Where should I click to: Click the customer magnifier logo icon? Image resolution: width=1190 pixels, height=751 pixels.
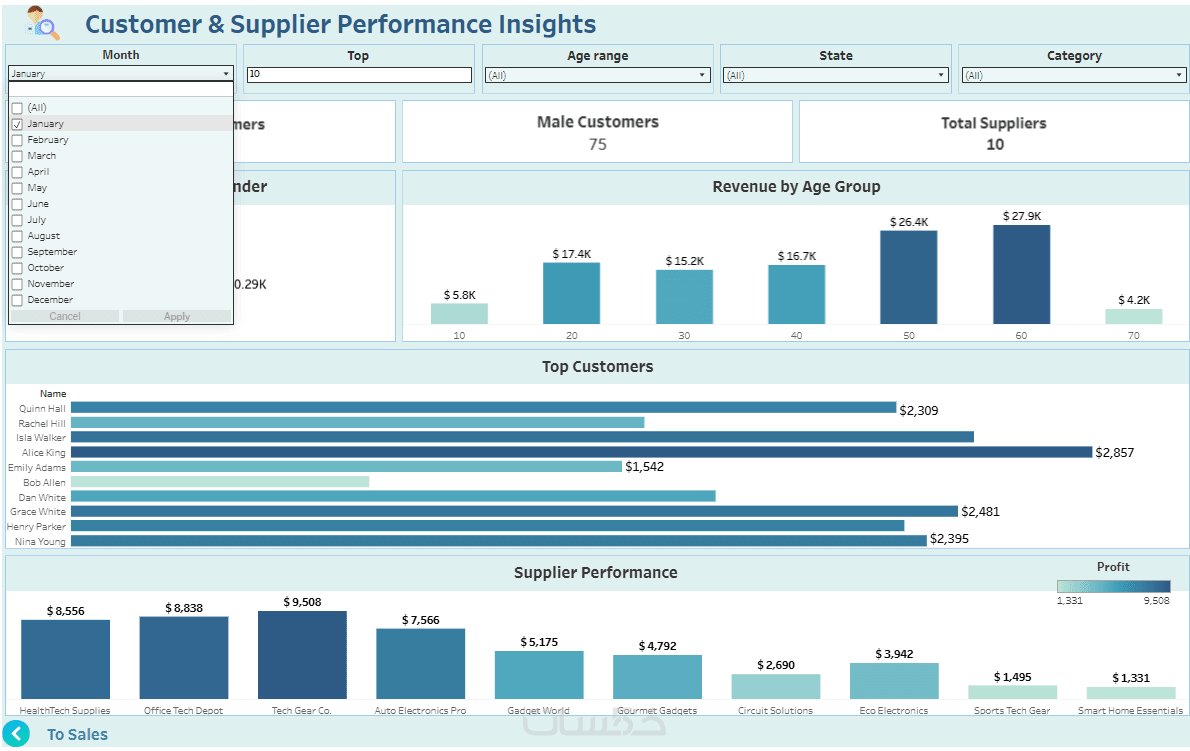[43, 22]
